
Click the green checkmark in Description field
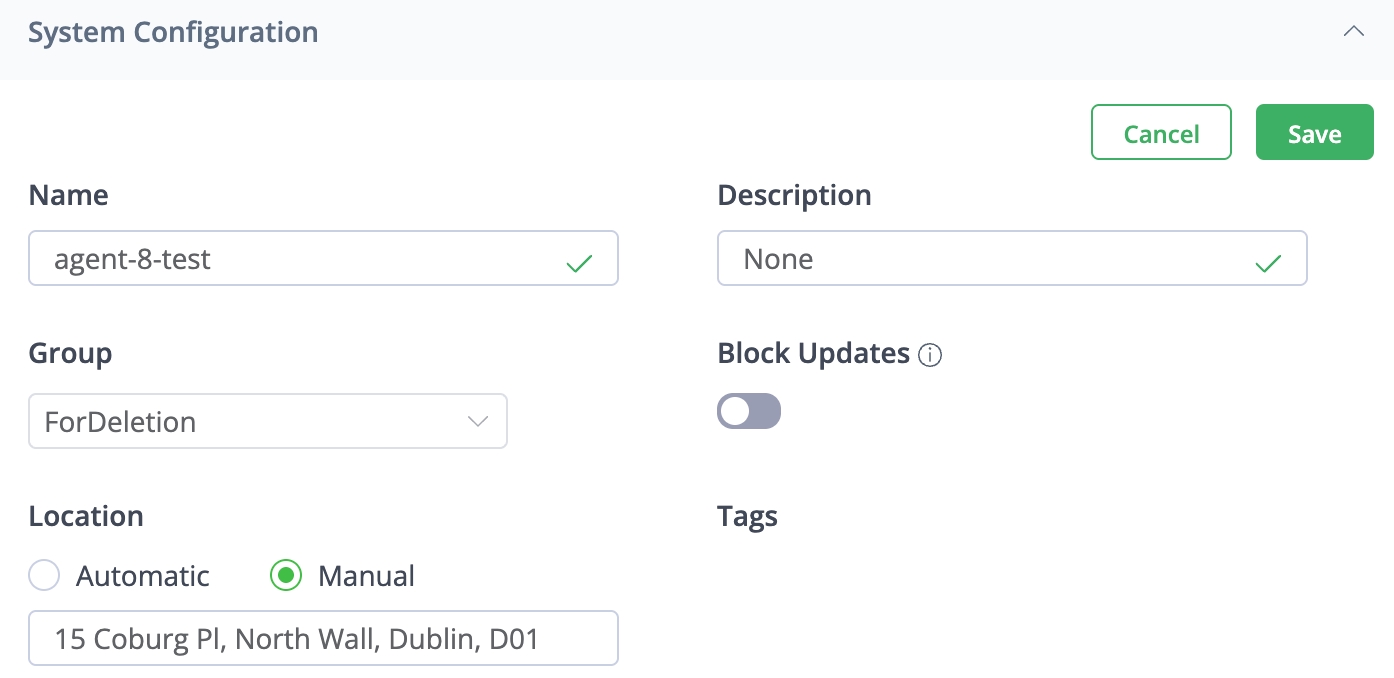tap(1268, 263)
